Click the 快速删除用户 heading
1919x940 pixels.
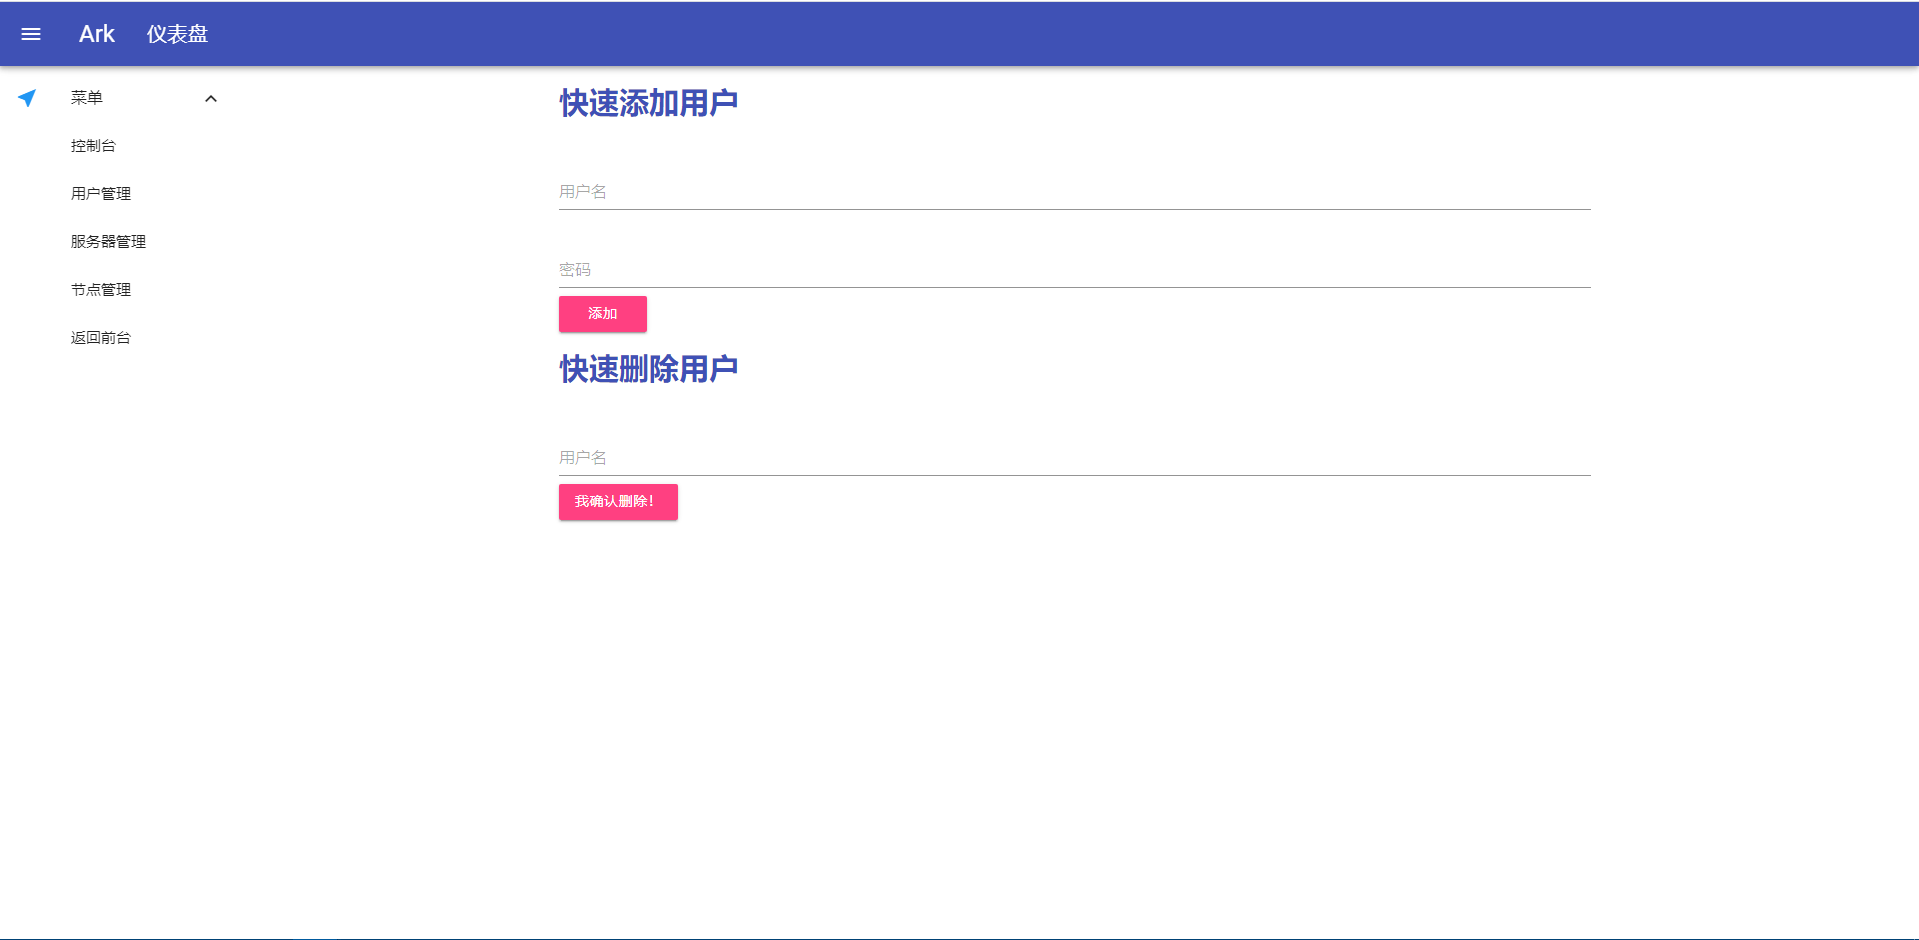pyautogui.click(x=648, y=369)
